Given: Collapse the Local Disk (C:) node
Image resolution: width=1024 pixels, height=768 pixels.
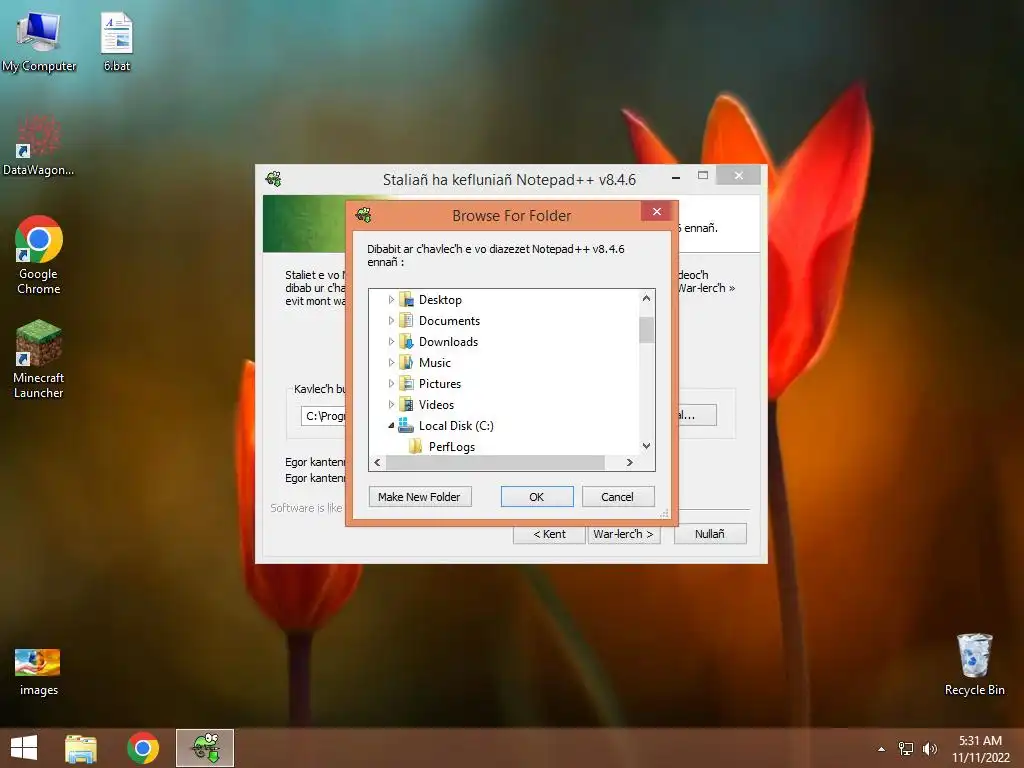Looking at the screenshot, I should [x=391, y=425].
